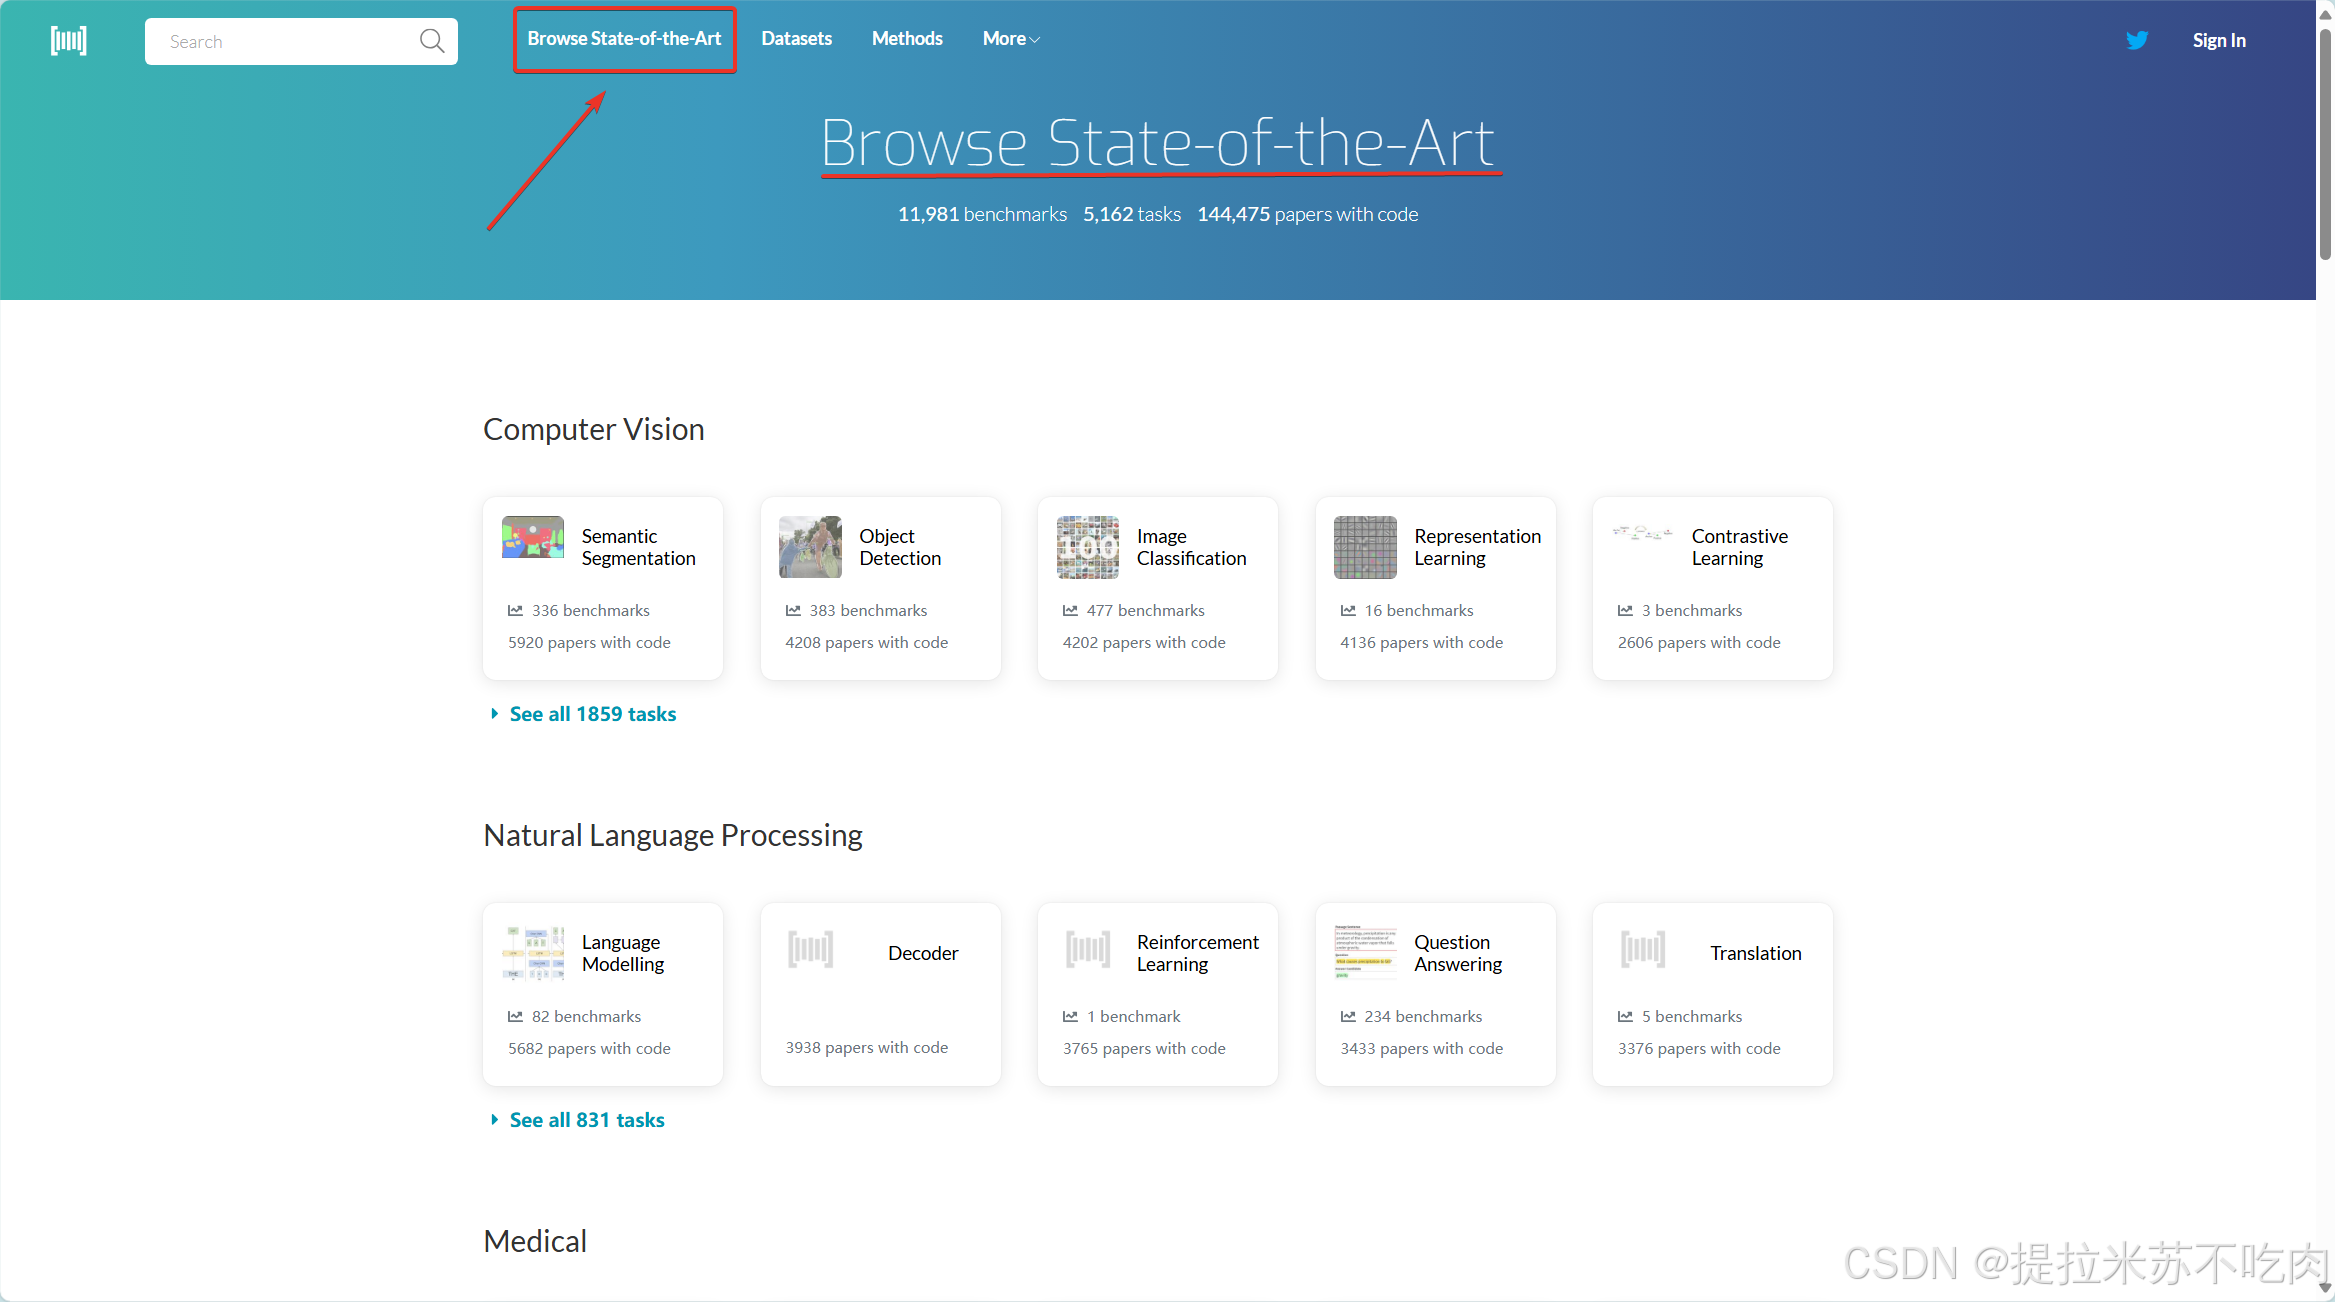Click the Language Modelling thumbnail

pyautogui.click(x=533, y=953)
